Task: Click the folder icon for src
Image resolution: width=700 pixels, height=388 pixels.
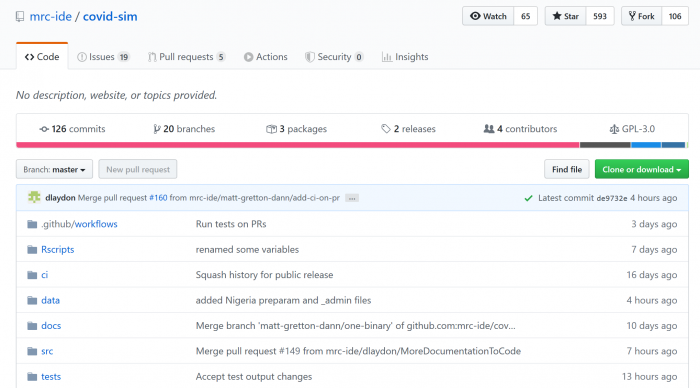Action: coord(32,351)
